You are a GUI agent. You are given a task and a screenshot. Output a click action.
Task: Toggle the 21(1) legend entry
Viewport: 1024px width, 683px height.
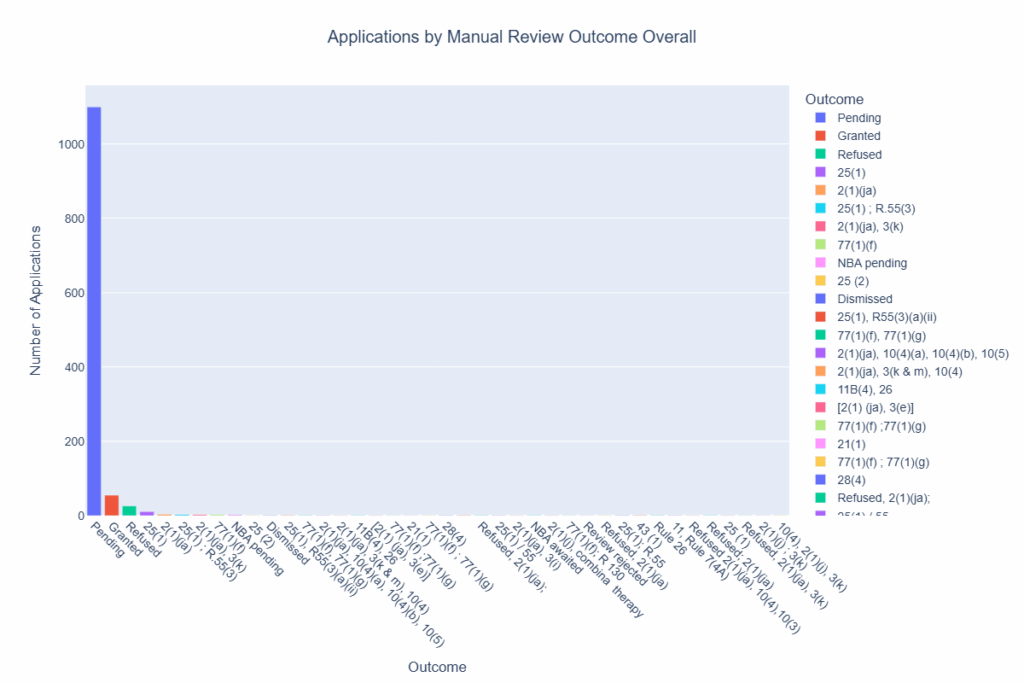pyautogui.click(x=853, y=443)
